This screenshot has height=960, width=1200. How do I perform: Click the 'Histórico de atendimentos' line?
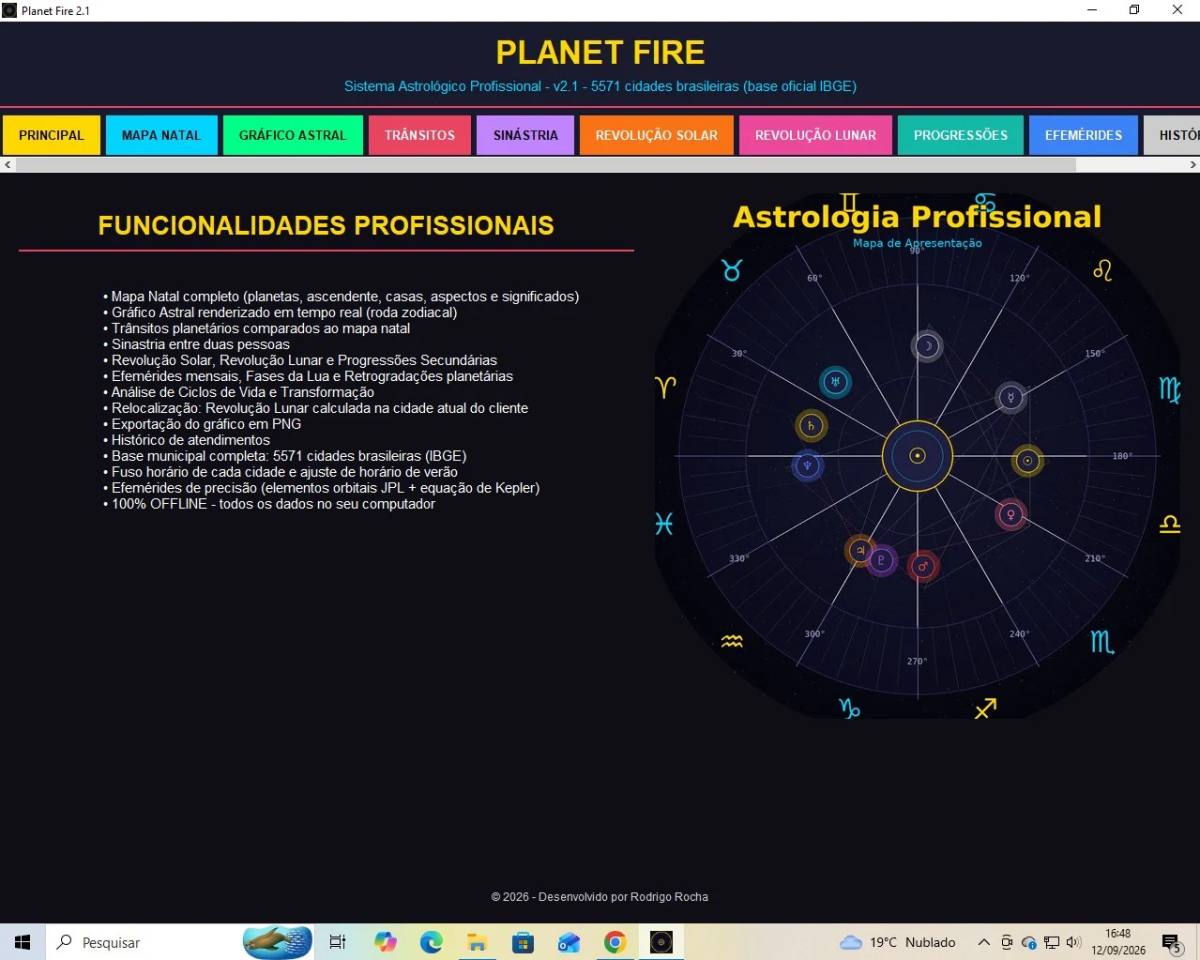[186, 441]
